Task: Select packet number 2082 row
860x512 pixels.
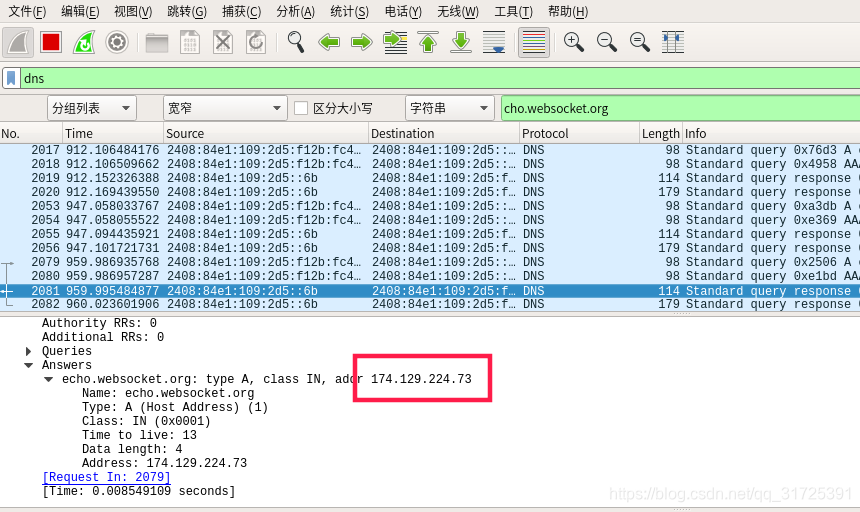Action: click(x=430, y=304)
